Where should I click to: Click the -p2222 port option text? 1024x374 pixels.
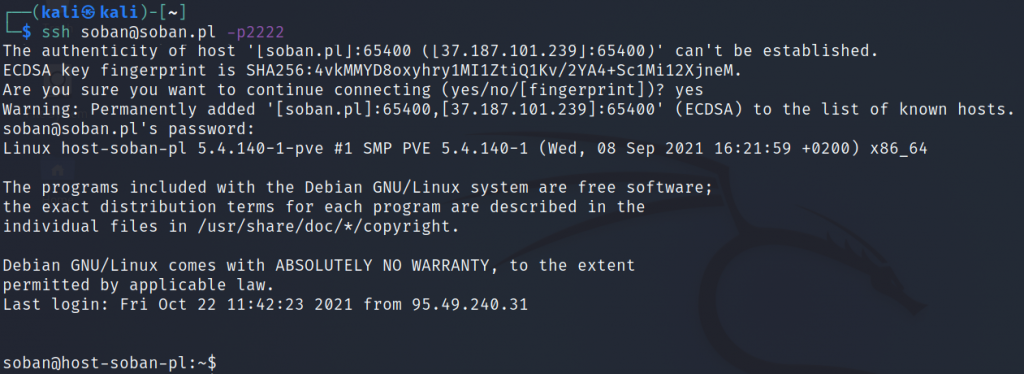(x=254, y=31)
